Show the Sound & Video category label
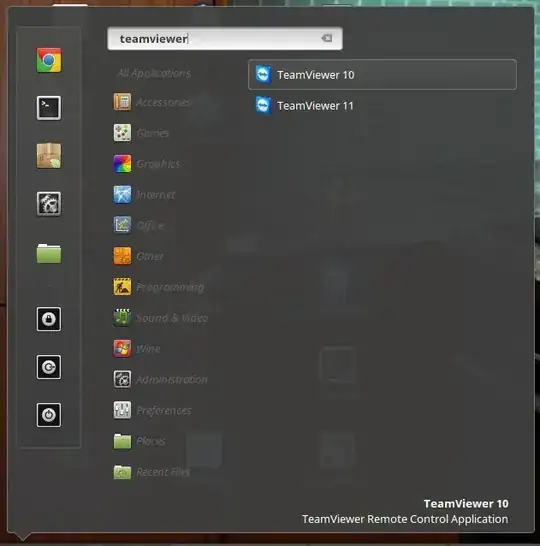540x546 pixels. click(x=172, y=318)
